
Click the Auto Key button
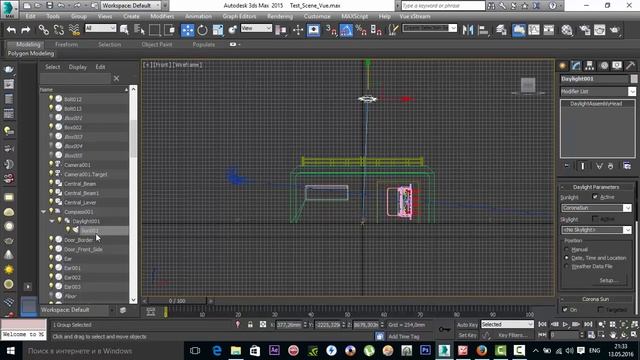click(x=467, y=325)
